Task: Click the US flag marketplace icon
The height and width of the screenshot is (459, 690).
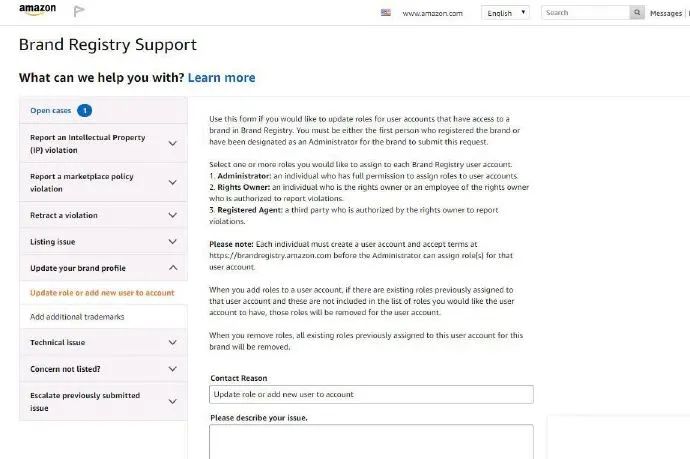Action: click(386, 13)
